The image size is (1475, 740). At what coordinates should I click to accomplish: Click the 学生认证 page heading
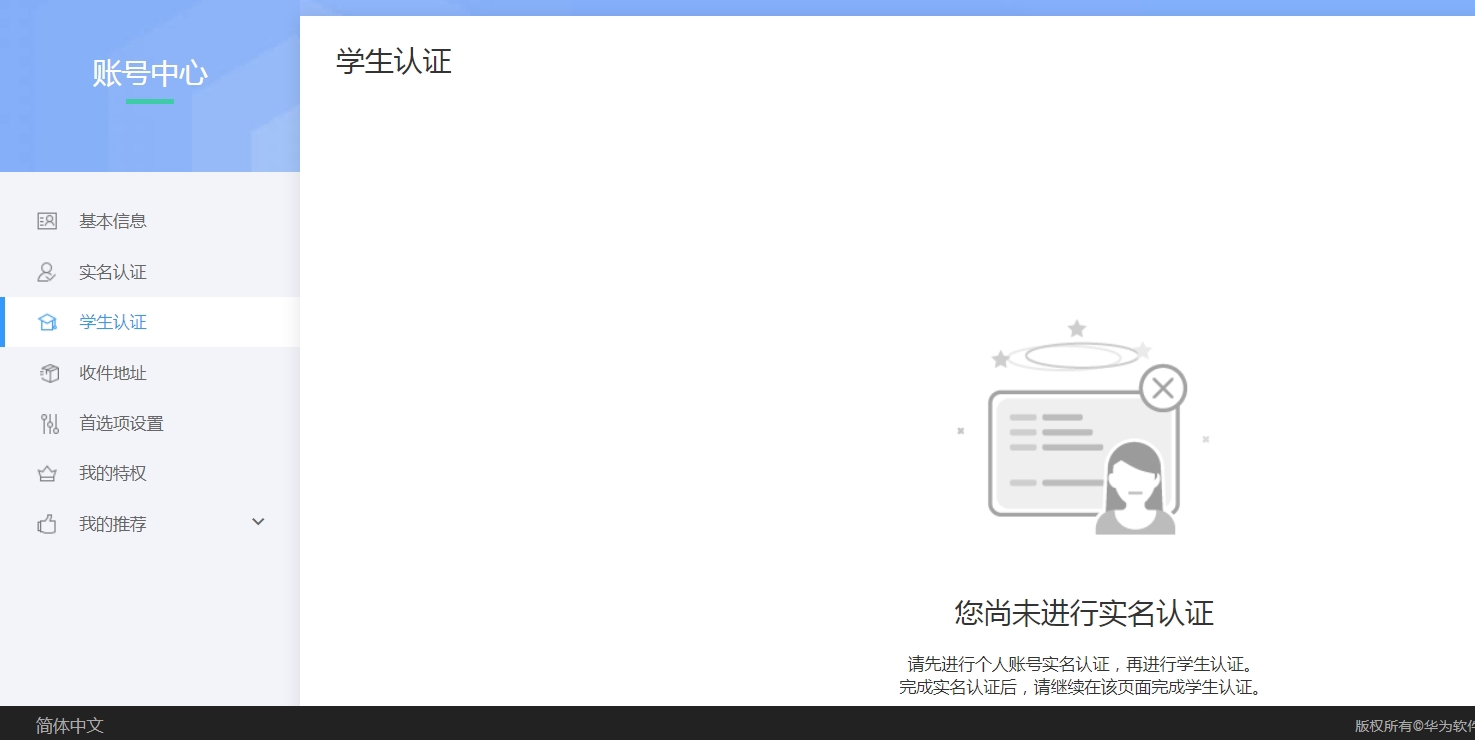(x=394, y=61)
